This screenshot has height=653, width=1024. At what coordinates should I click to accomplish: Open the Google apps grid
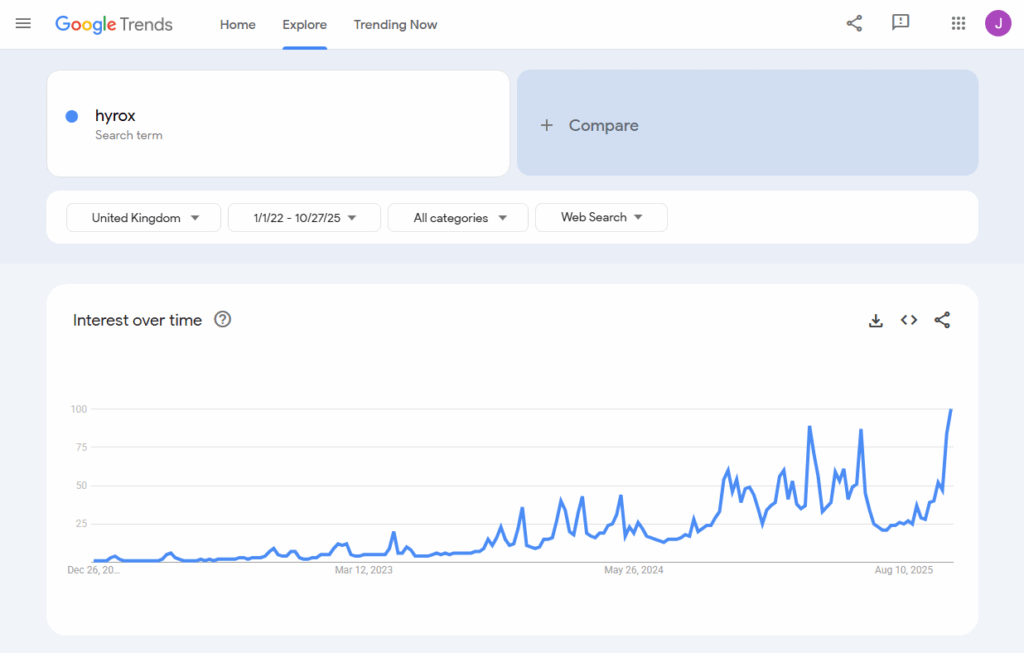pos(957,23)
